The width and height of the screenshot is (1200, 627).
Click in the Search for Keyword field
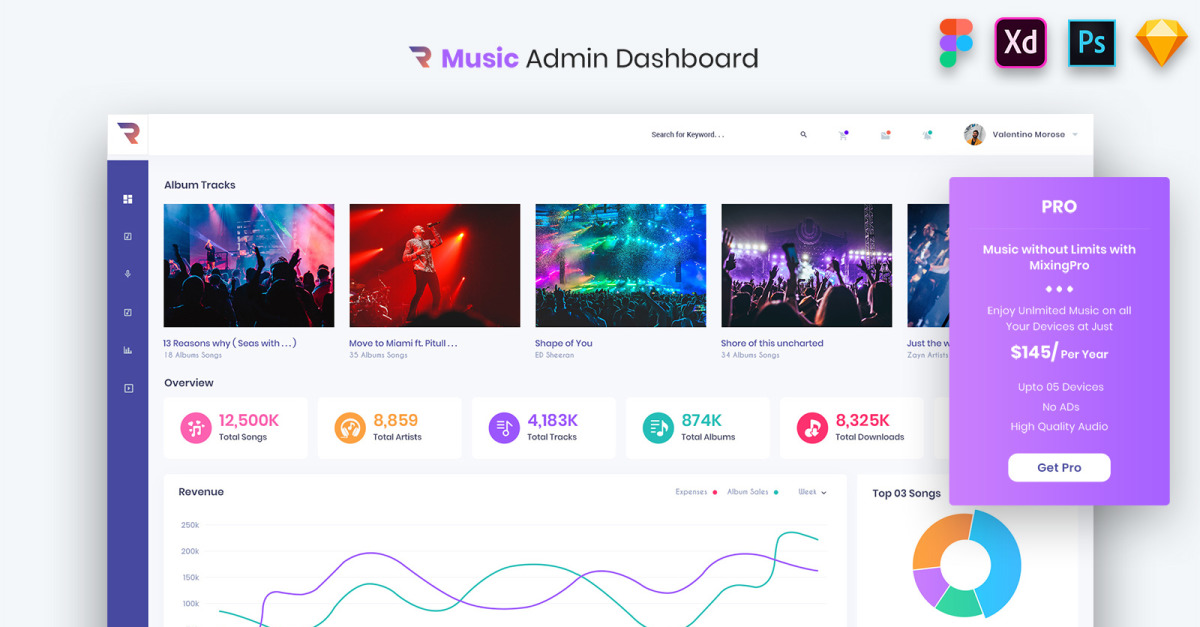(700, 135)
